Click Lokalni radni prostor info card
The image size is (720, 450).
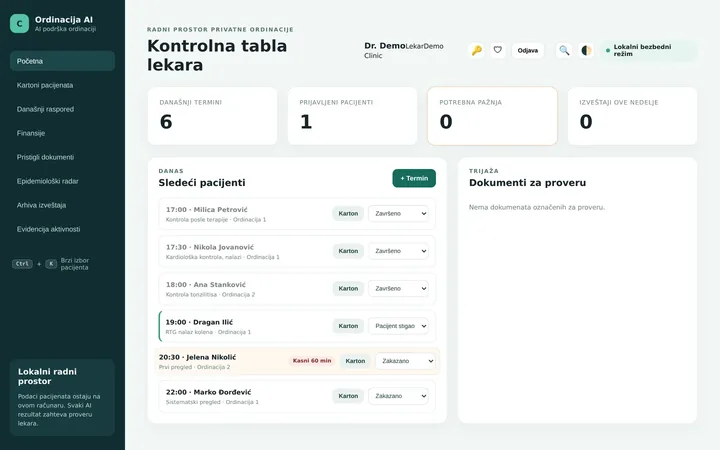click(x=62, y=397)
